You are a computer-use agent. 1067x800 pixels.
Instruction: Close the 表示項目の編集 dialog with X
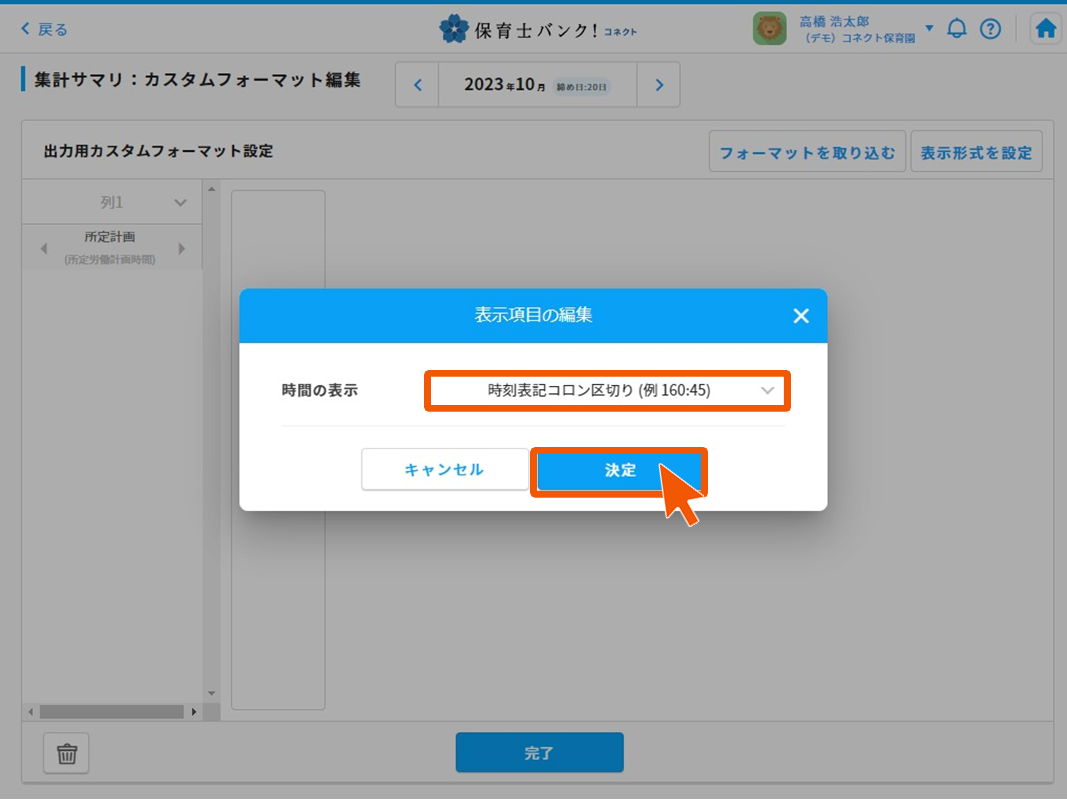pyautogui.click(x=801, y=316)
